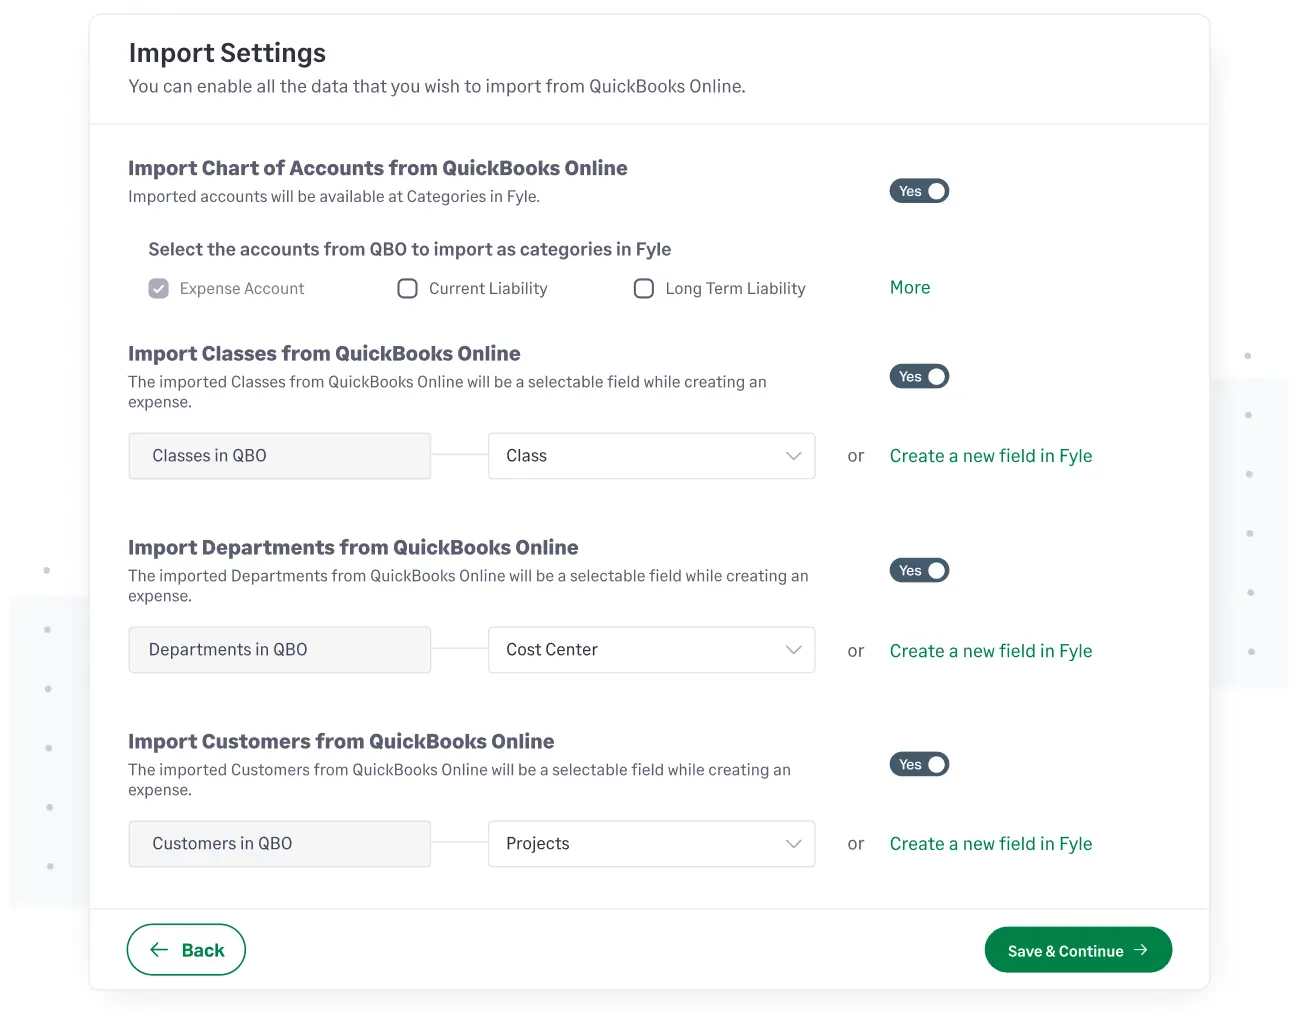Check the Current Liability checkbox
Viewport: 1297px width, 1022px height.
(x=408, y=289)
